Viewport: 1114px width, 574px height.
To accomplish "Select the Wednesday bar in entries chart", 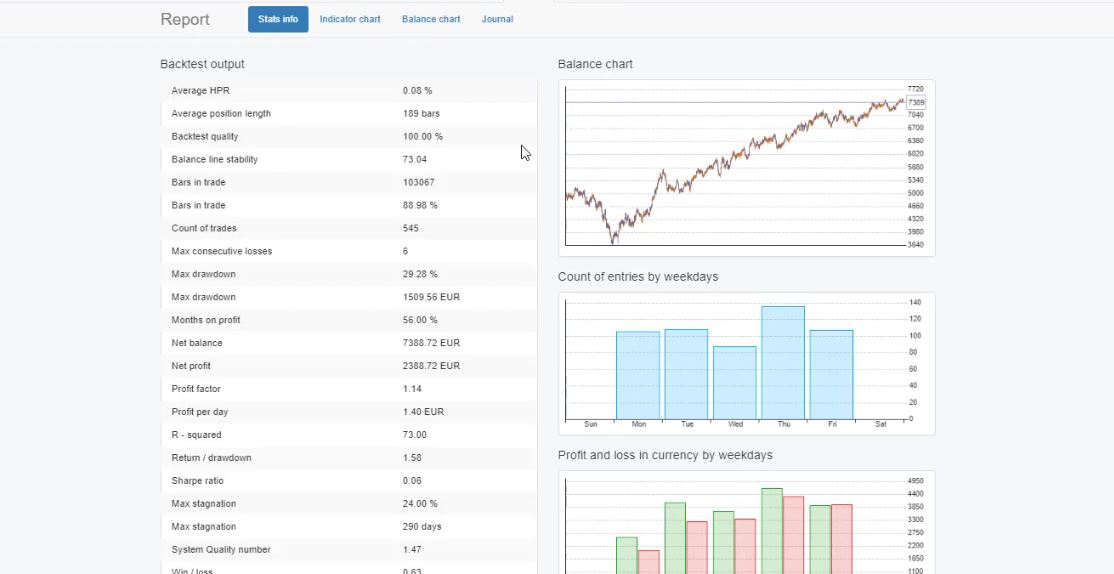I will click(x=734, y=382).
